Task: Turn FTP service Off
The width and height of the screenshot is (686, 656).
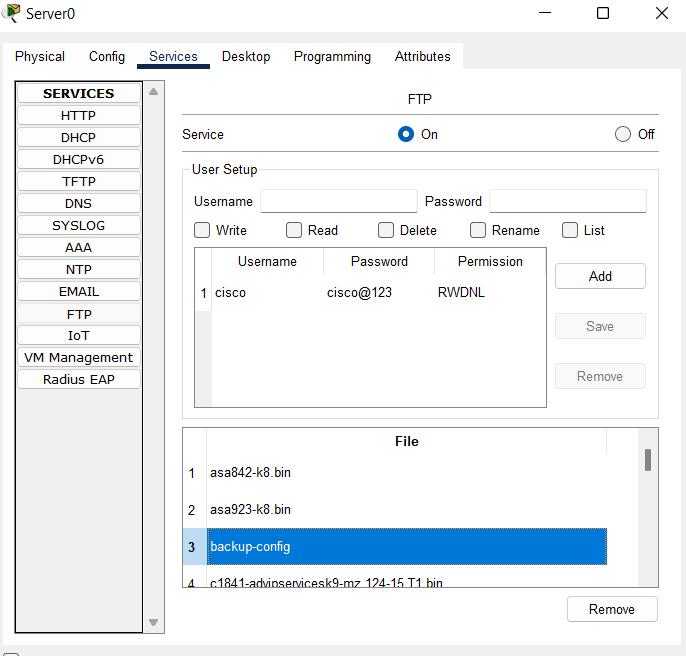Action: coord(623,134)
